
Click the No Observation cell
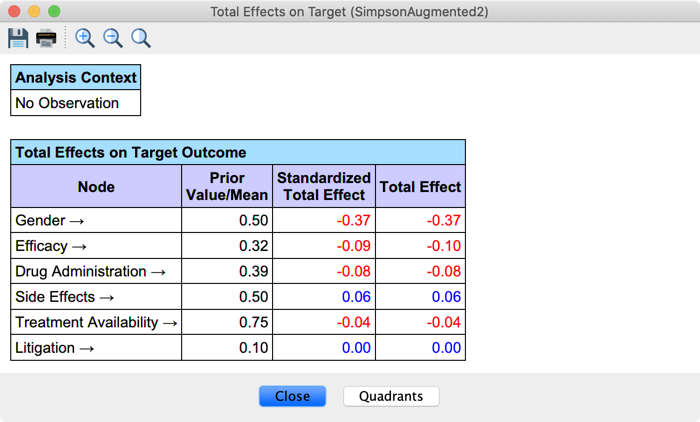[x=76, y=103]
